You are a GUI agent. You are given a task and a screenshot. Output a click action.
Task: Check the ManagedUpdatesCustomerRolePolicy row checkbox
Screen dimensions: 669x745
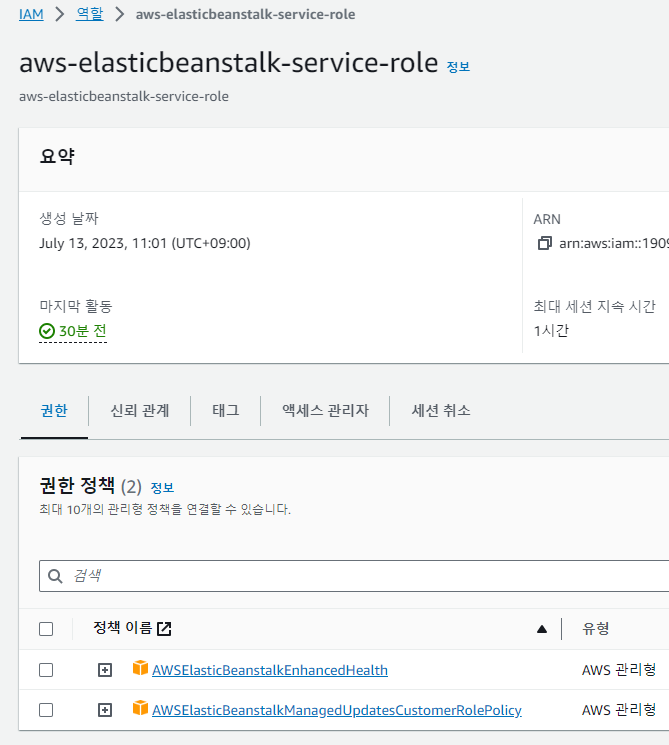46,710
